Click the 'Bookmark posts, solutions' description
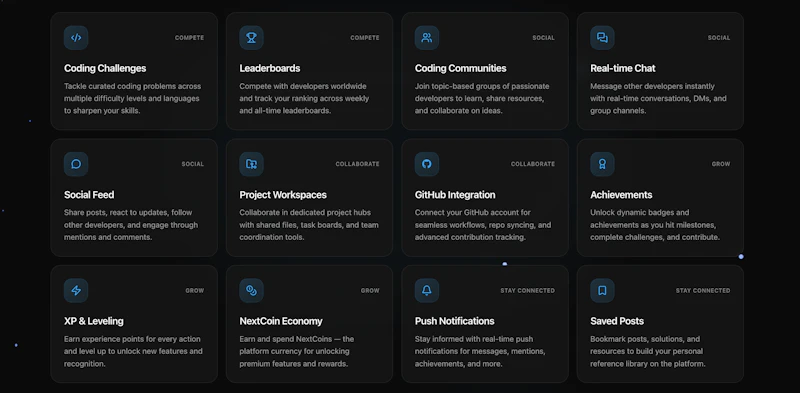 [x=648, y=352]
